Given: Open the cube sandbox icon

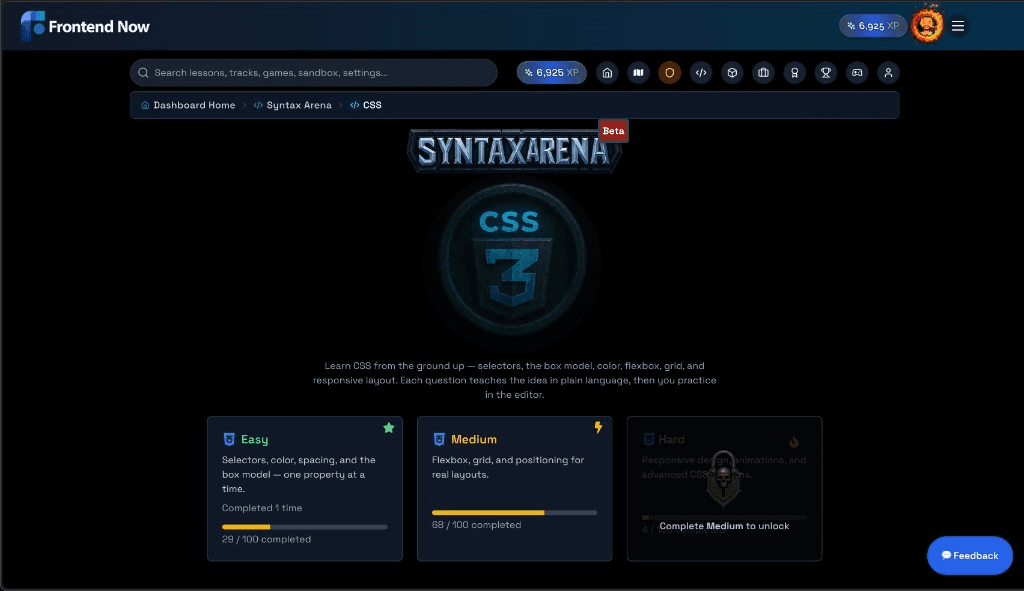Looking at the screenshot, I should 732,72.
